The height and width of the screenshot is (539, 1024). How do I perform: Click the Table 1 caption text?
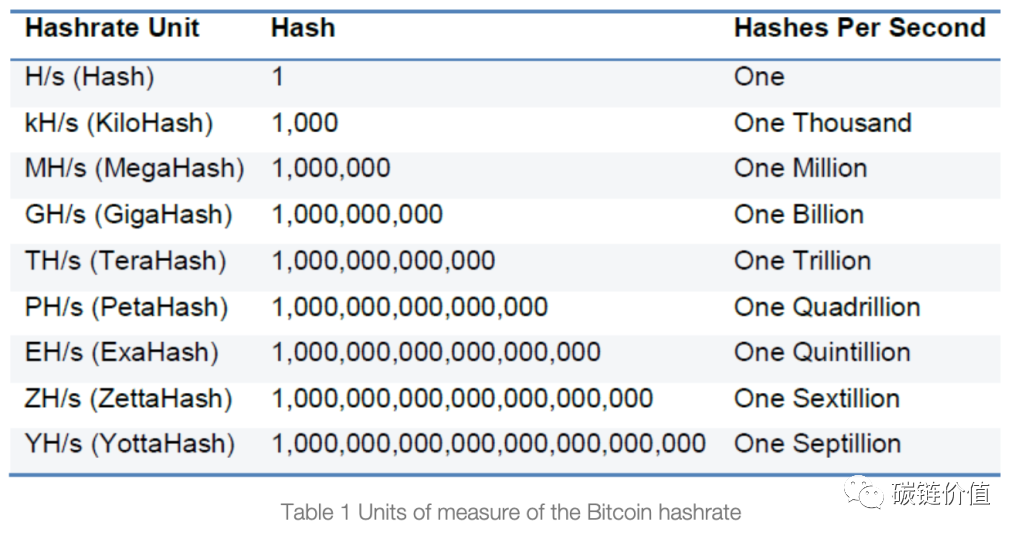click(x=511, y=513)
